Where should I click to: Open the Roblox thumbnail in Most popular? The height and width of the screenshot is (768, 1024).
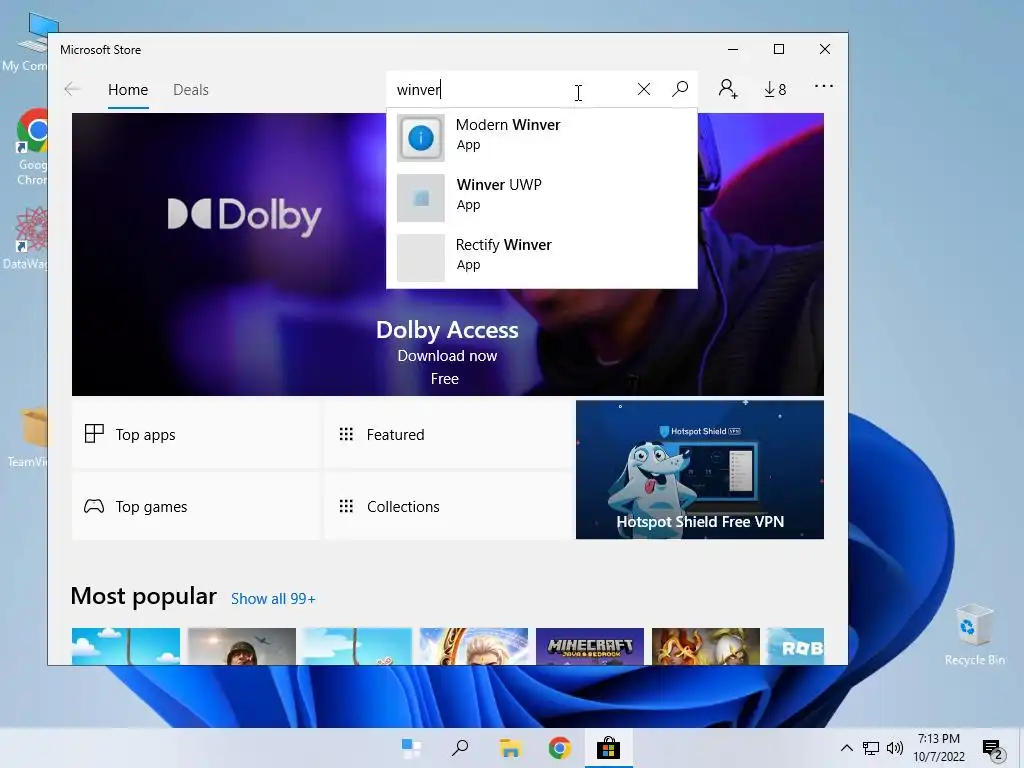click(795, 647)
